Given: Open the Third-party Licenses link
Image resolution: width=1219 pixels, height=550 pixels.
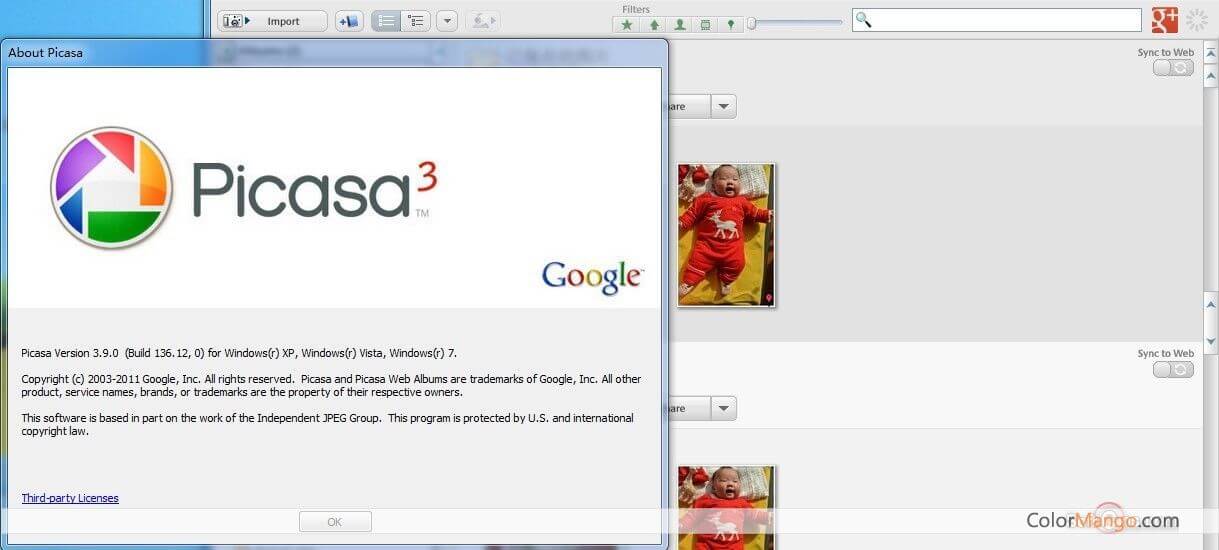Looking at the screenshot, I should pos(70,498).
